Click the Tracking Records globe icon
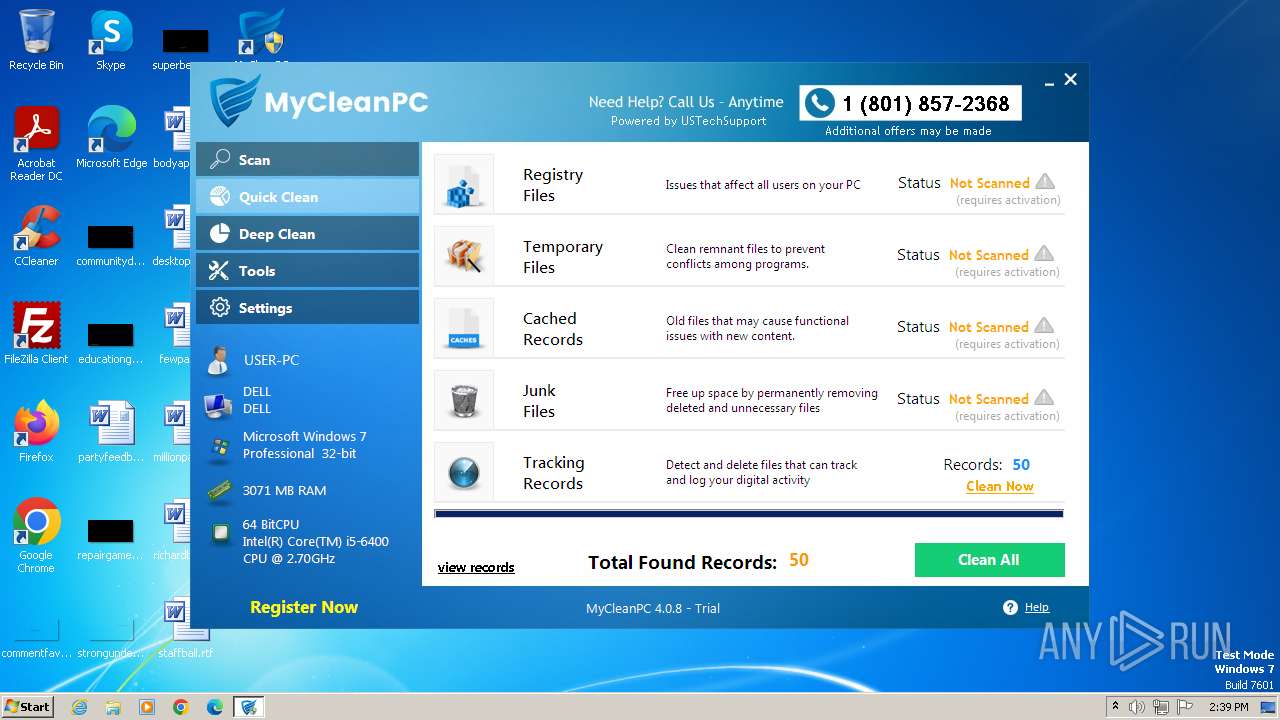The height and width of the screenshot is (720, 1280). [464, 472]
